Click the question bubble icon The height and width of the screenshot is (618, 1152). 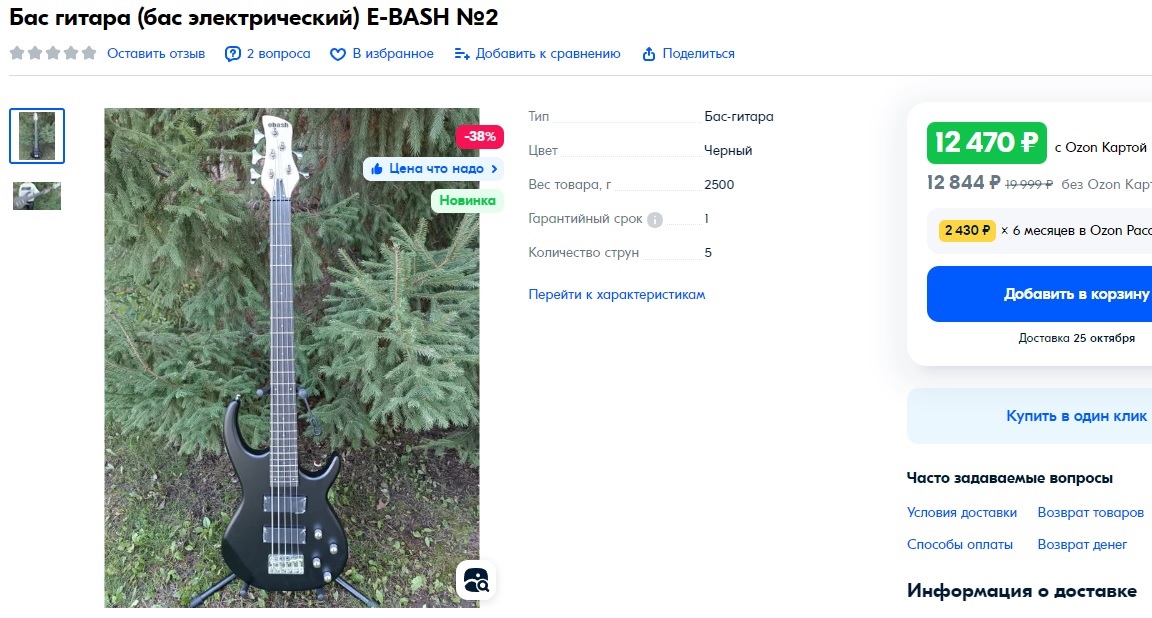pyautogui.click(x=233, y=54)
